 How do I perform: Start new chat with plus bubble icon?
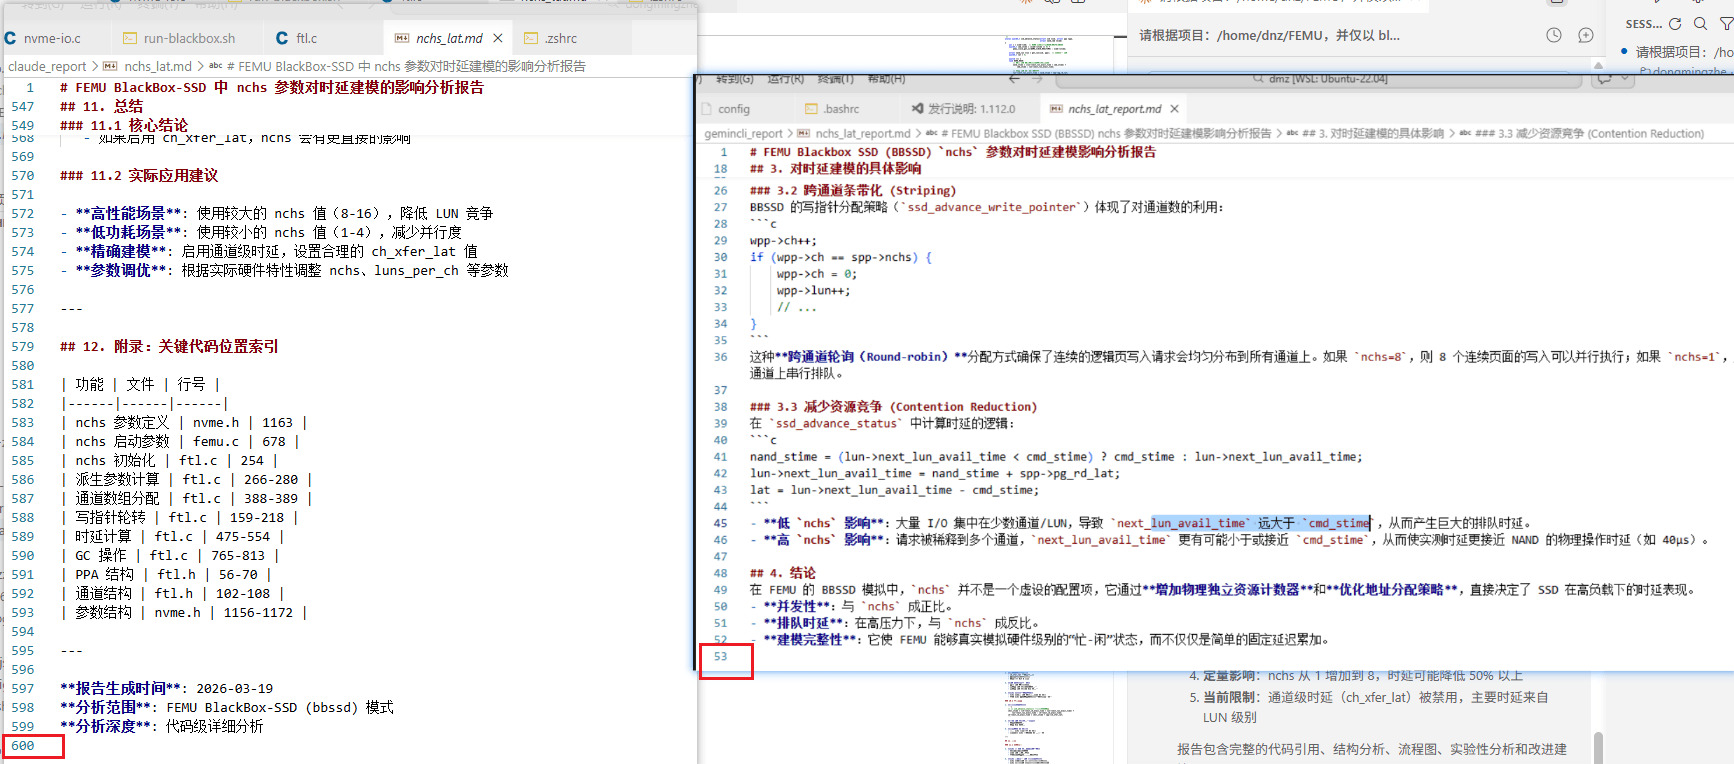1586,35
